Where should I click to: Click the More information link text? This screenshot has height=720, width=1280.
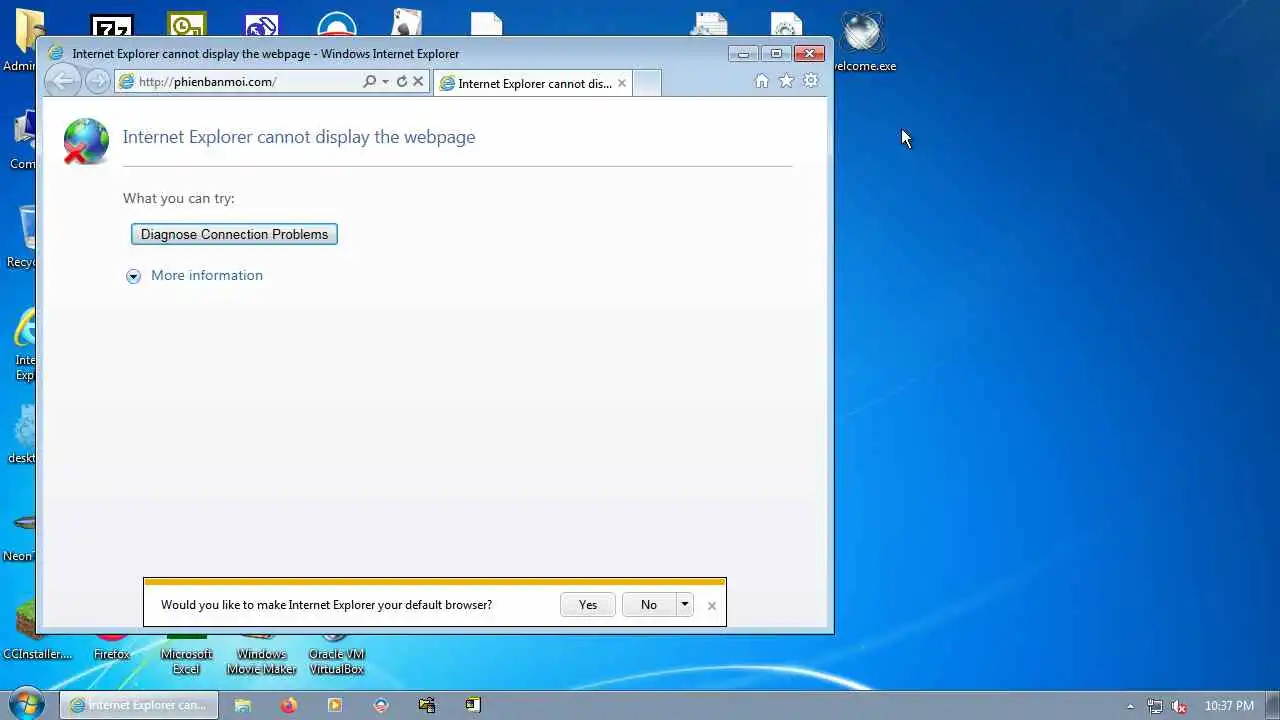(207, 276)
